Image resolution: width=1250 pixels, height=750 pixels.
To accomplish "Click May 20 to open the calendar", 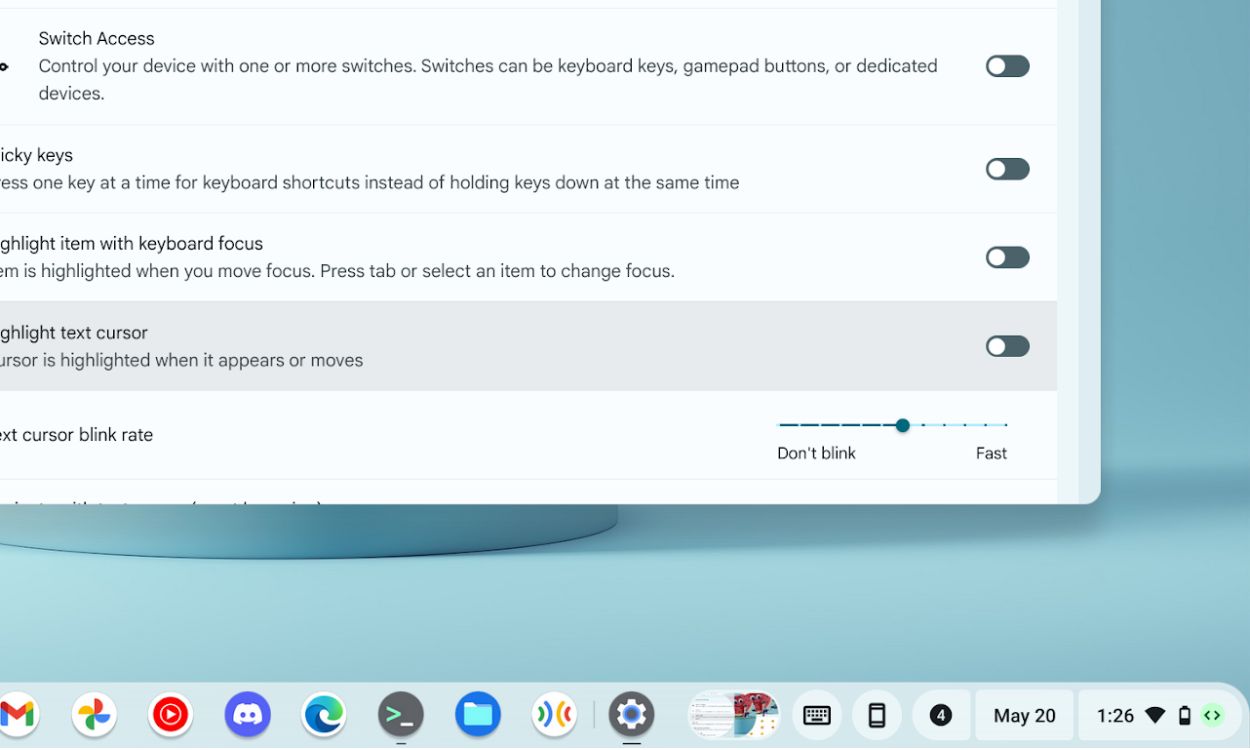I will click(x=1023, y=715).
